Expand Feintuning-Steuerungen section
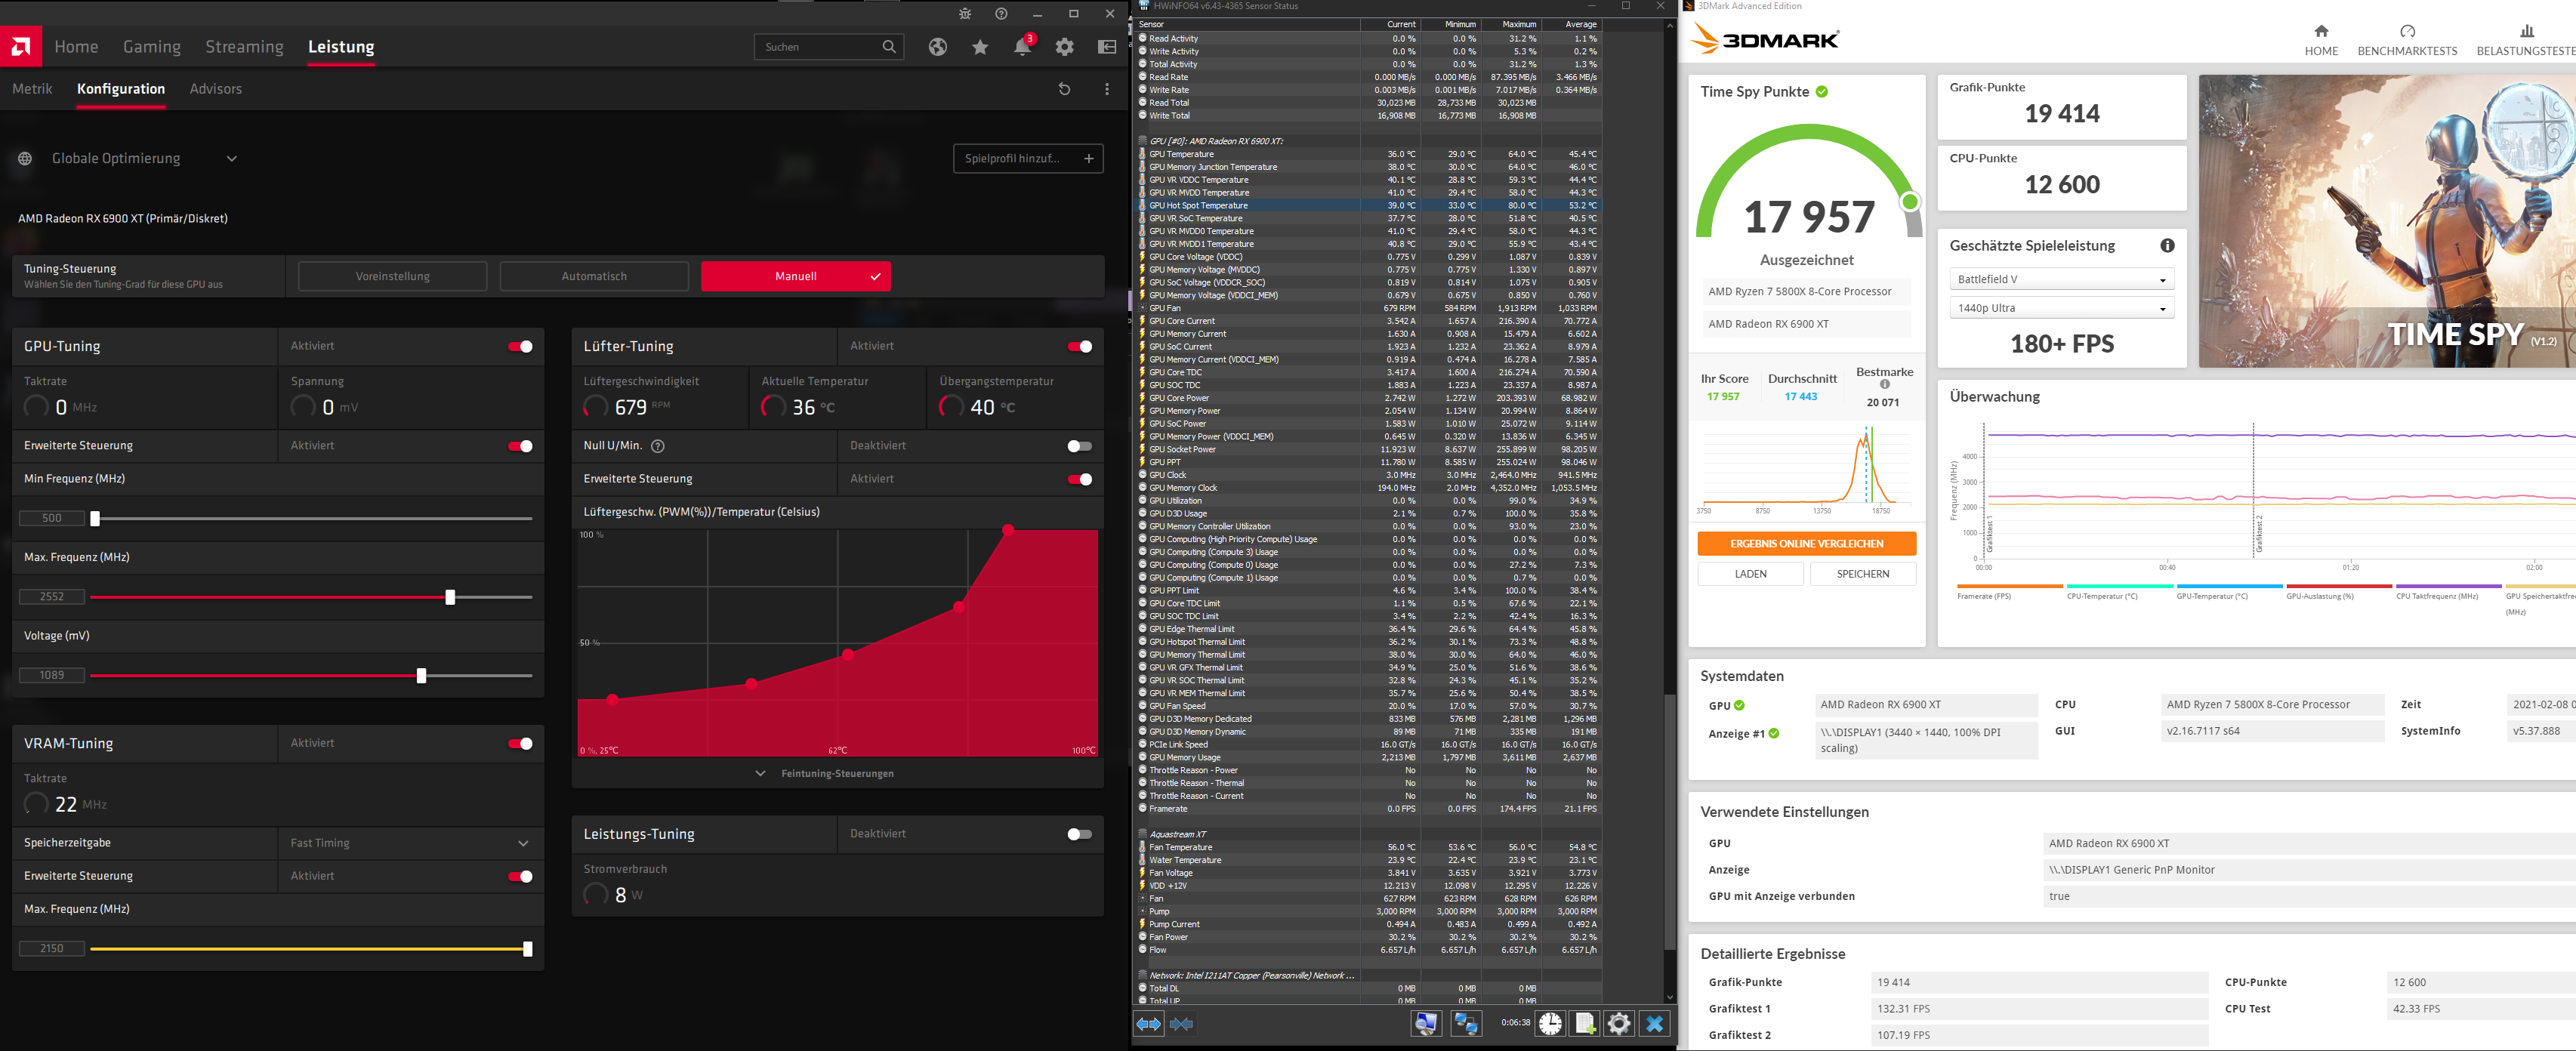 coord(836,773)
